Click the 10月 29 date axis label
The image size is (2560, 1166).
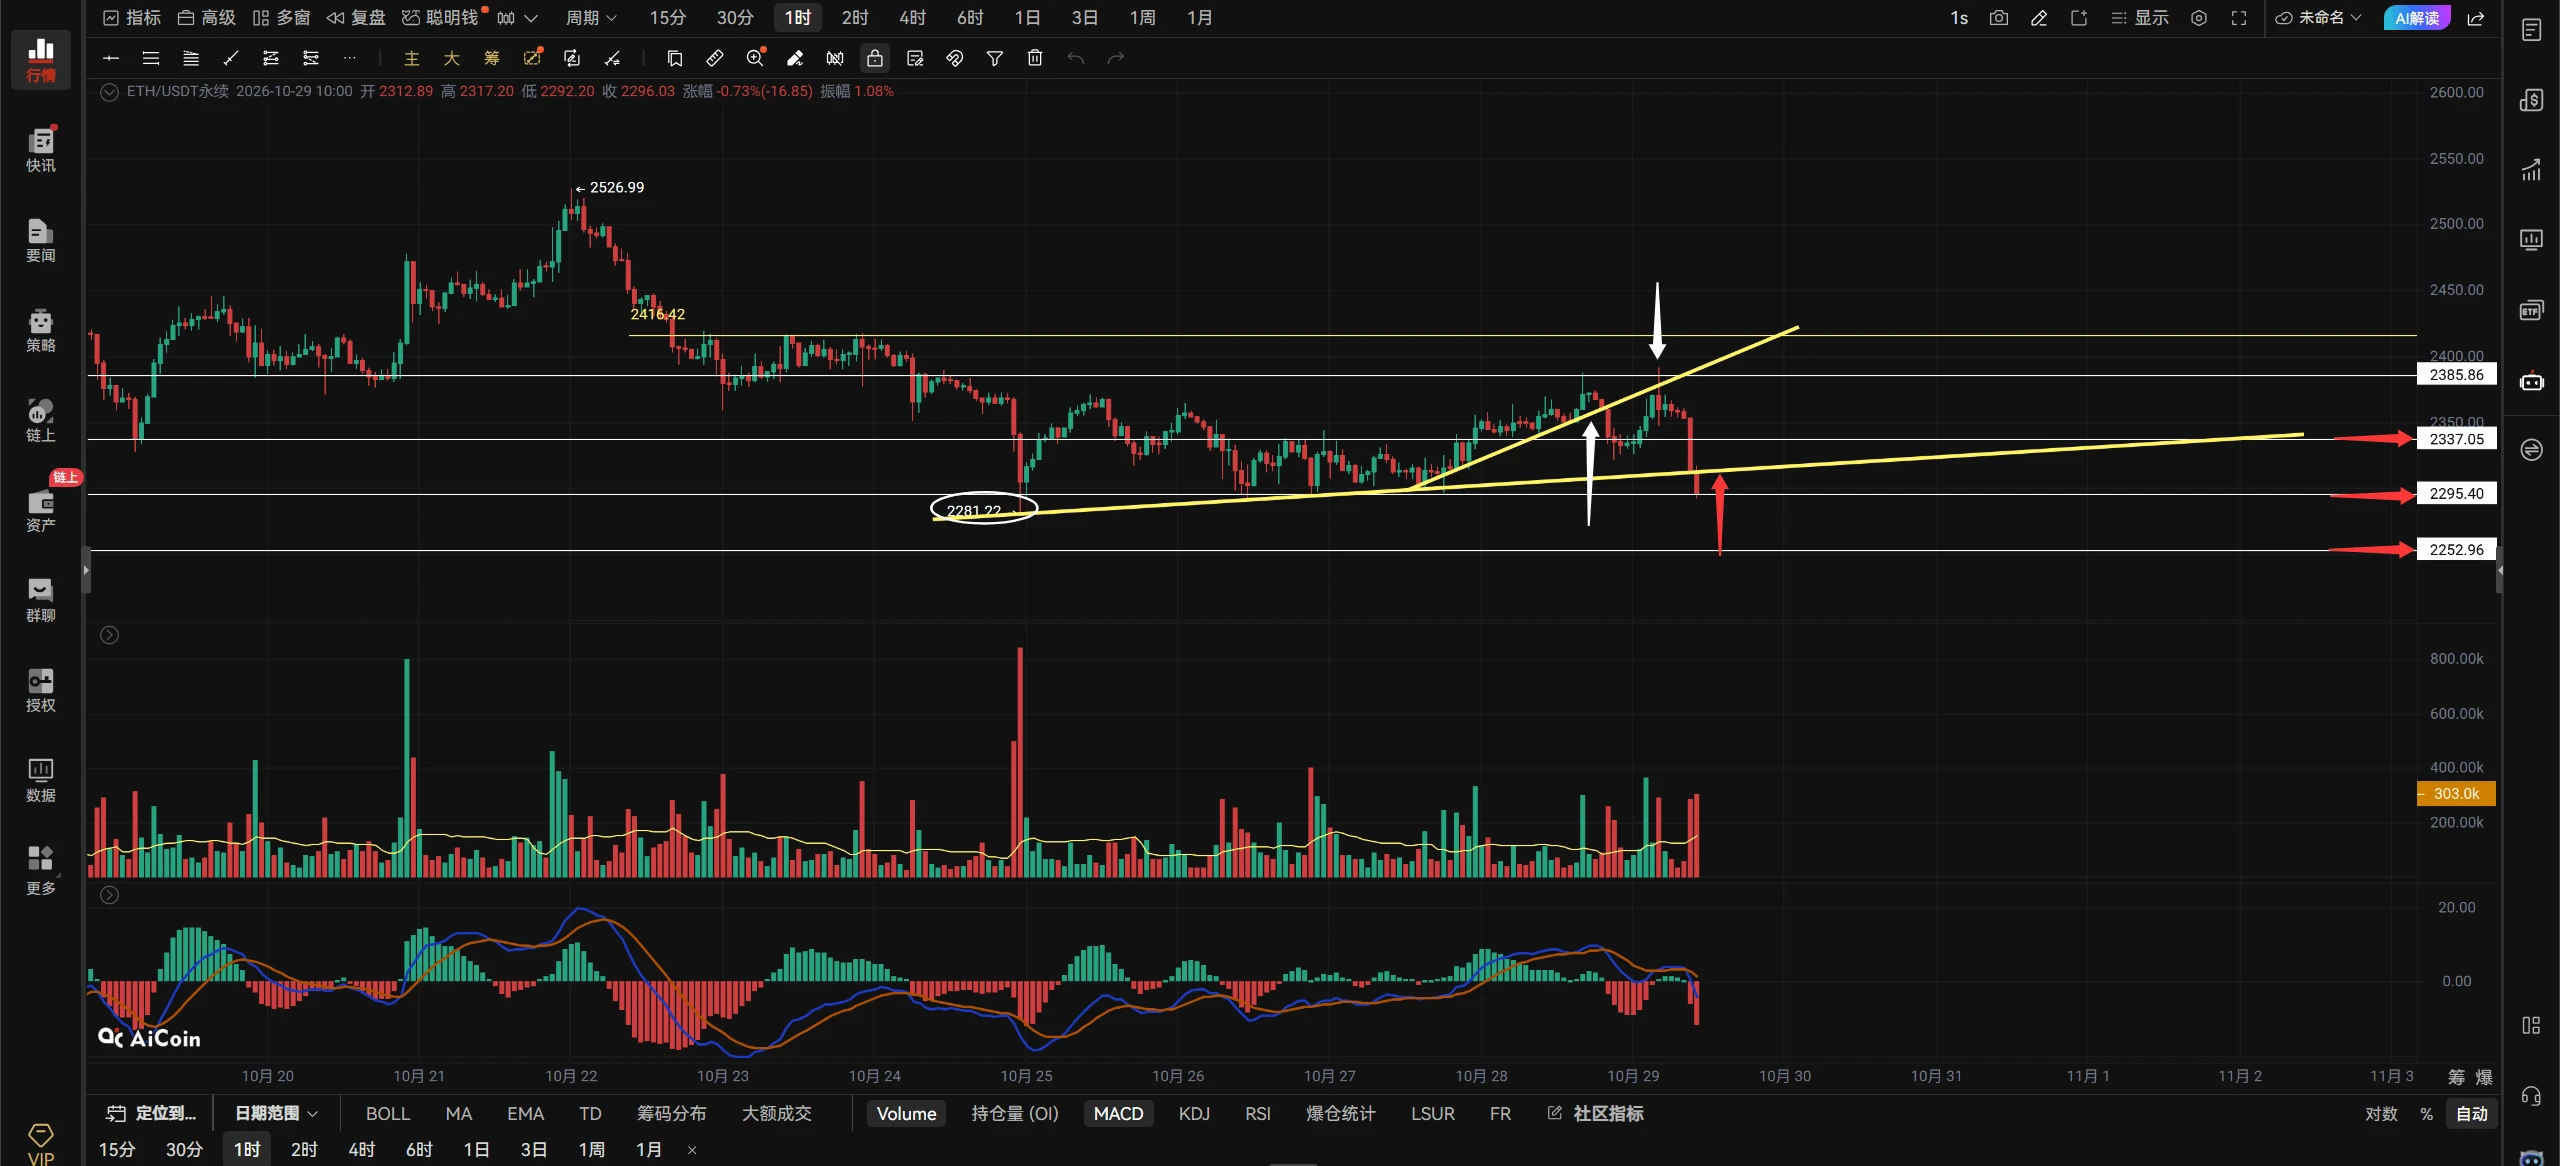pos(1633,1076)
